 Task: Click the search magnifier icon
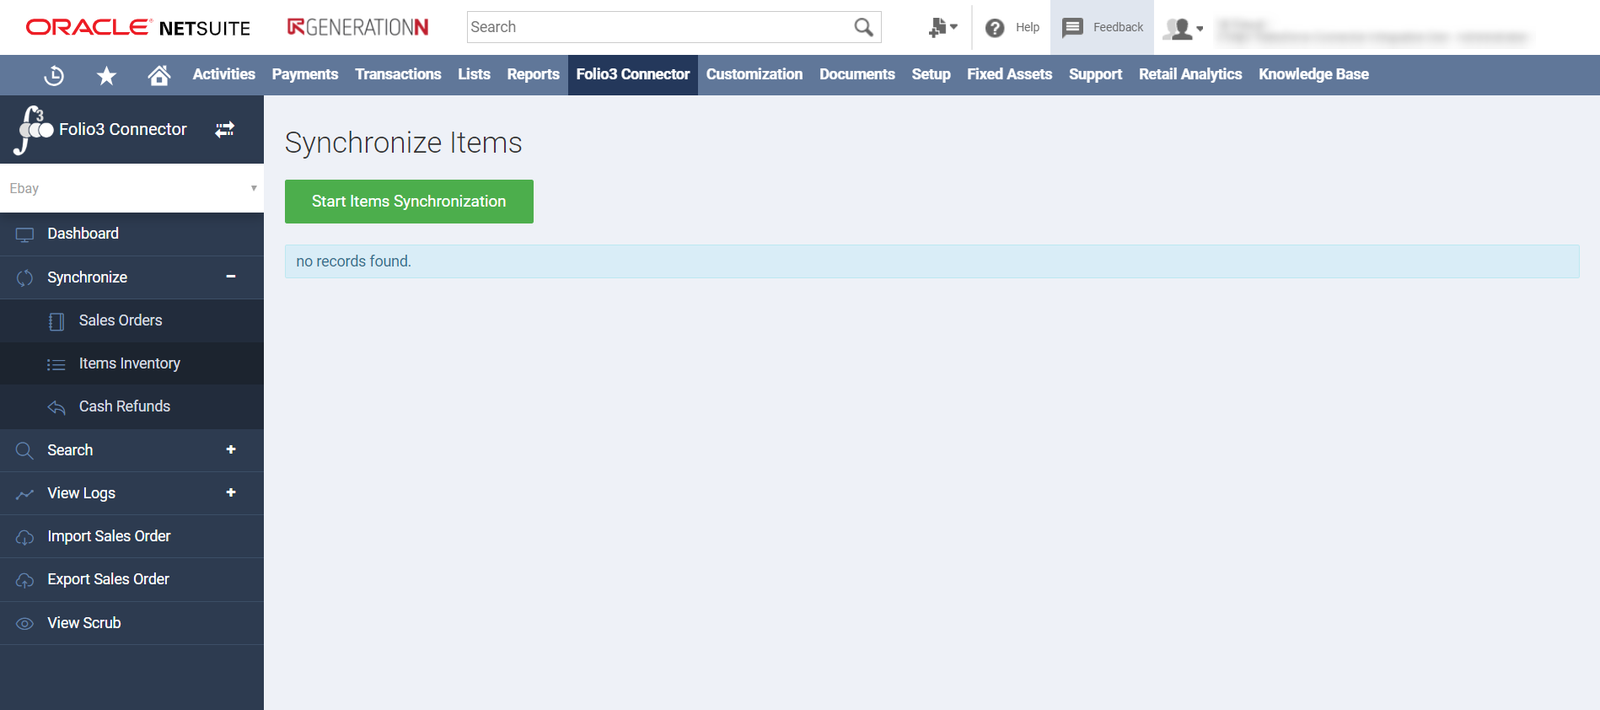click(864, 27)
